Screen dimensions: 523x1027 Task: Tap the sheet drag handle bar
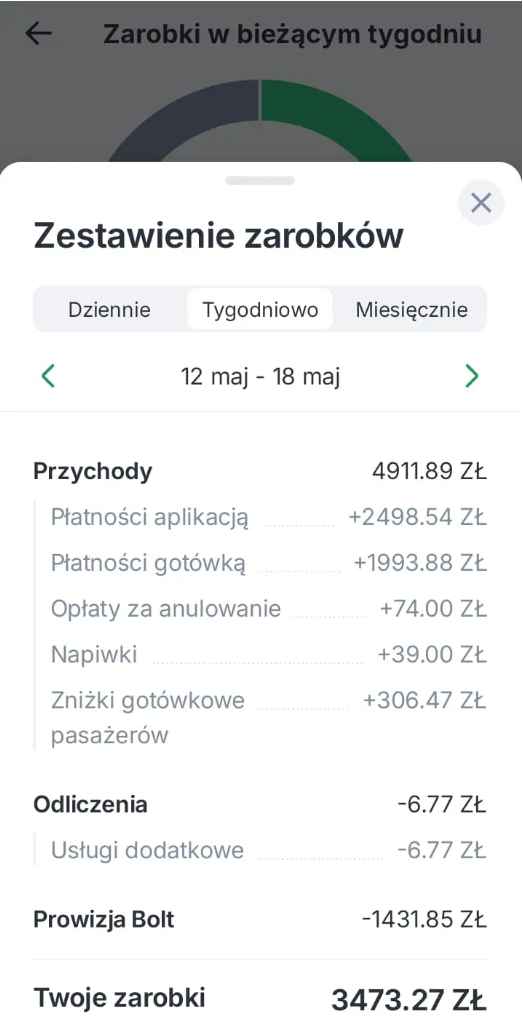click(260, 181)
